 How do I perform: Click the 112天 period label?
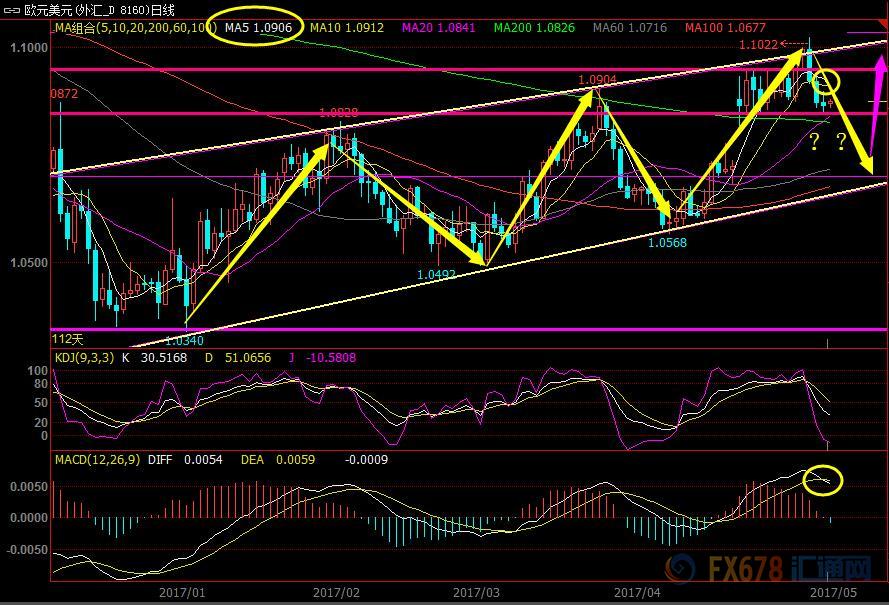(67, 339)
